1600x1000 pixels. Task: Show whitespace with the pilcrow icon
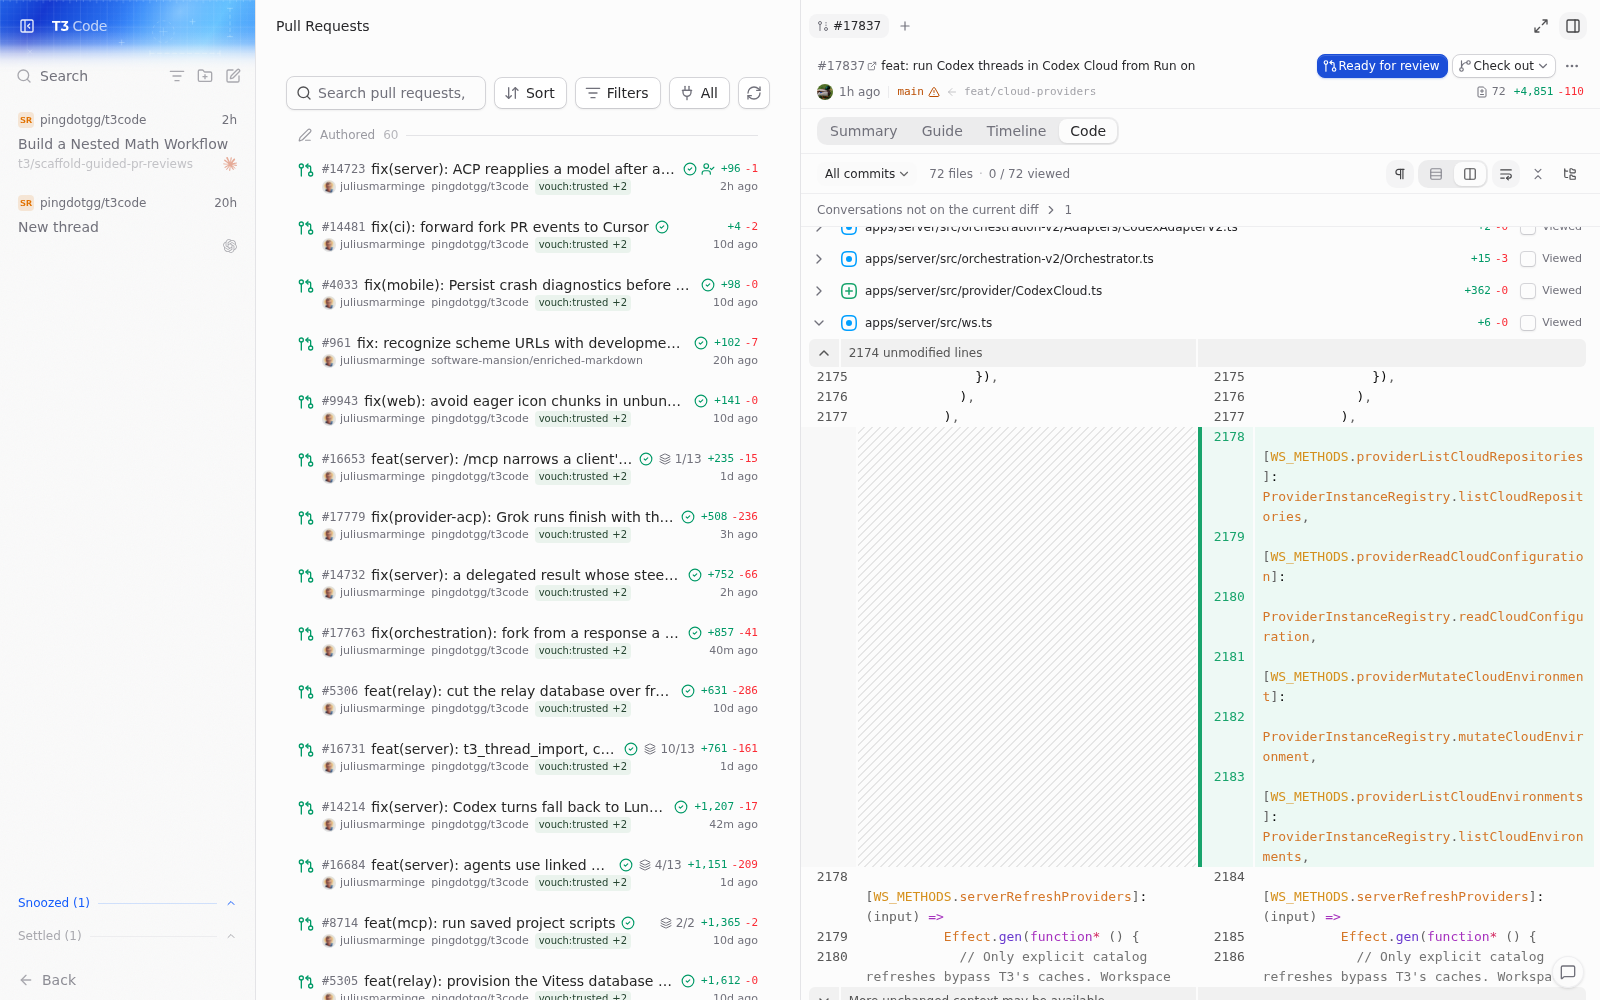(x=1400, y=174)
